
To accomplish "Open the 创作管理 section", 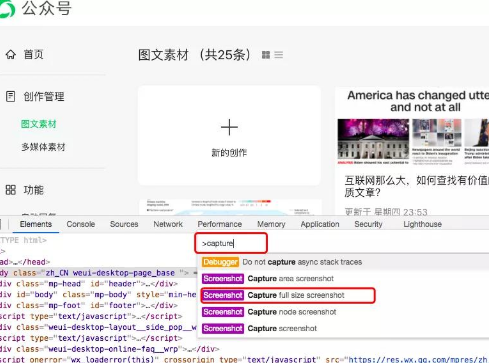I will coord(44,97).
